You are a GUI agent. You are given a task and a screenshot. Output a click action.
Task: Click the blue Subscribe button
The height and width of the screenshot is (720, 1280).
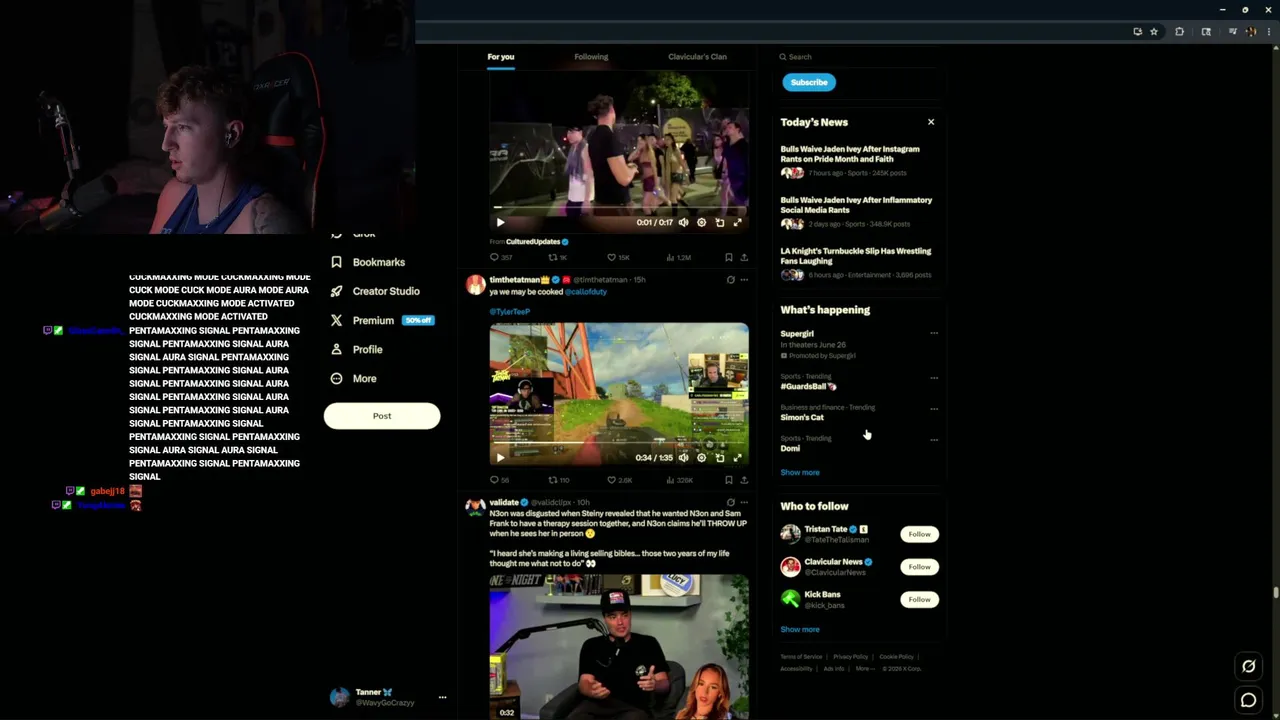coord(809,82)
